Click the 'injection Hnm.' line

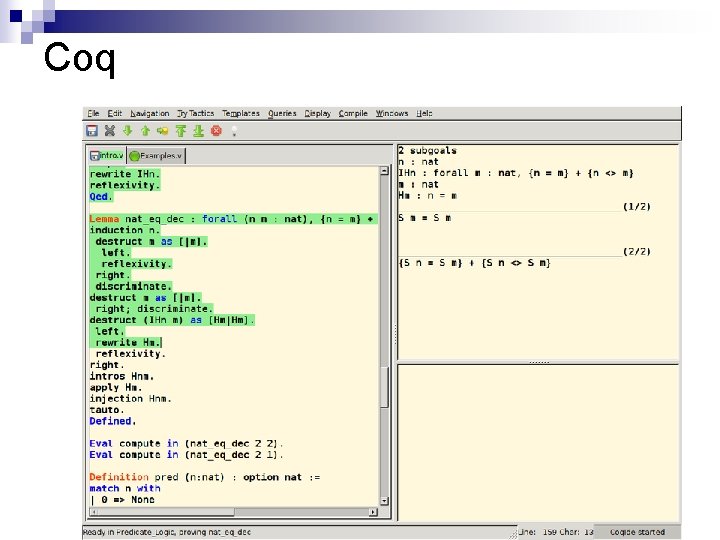pyautogui.click(x=130, y=399)
